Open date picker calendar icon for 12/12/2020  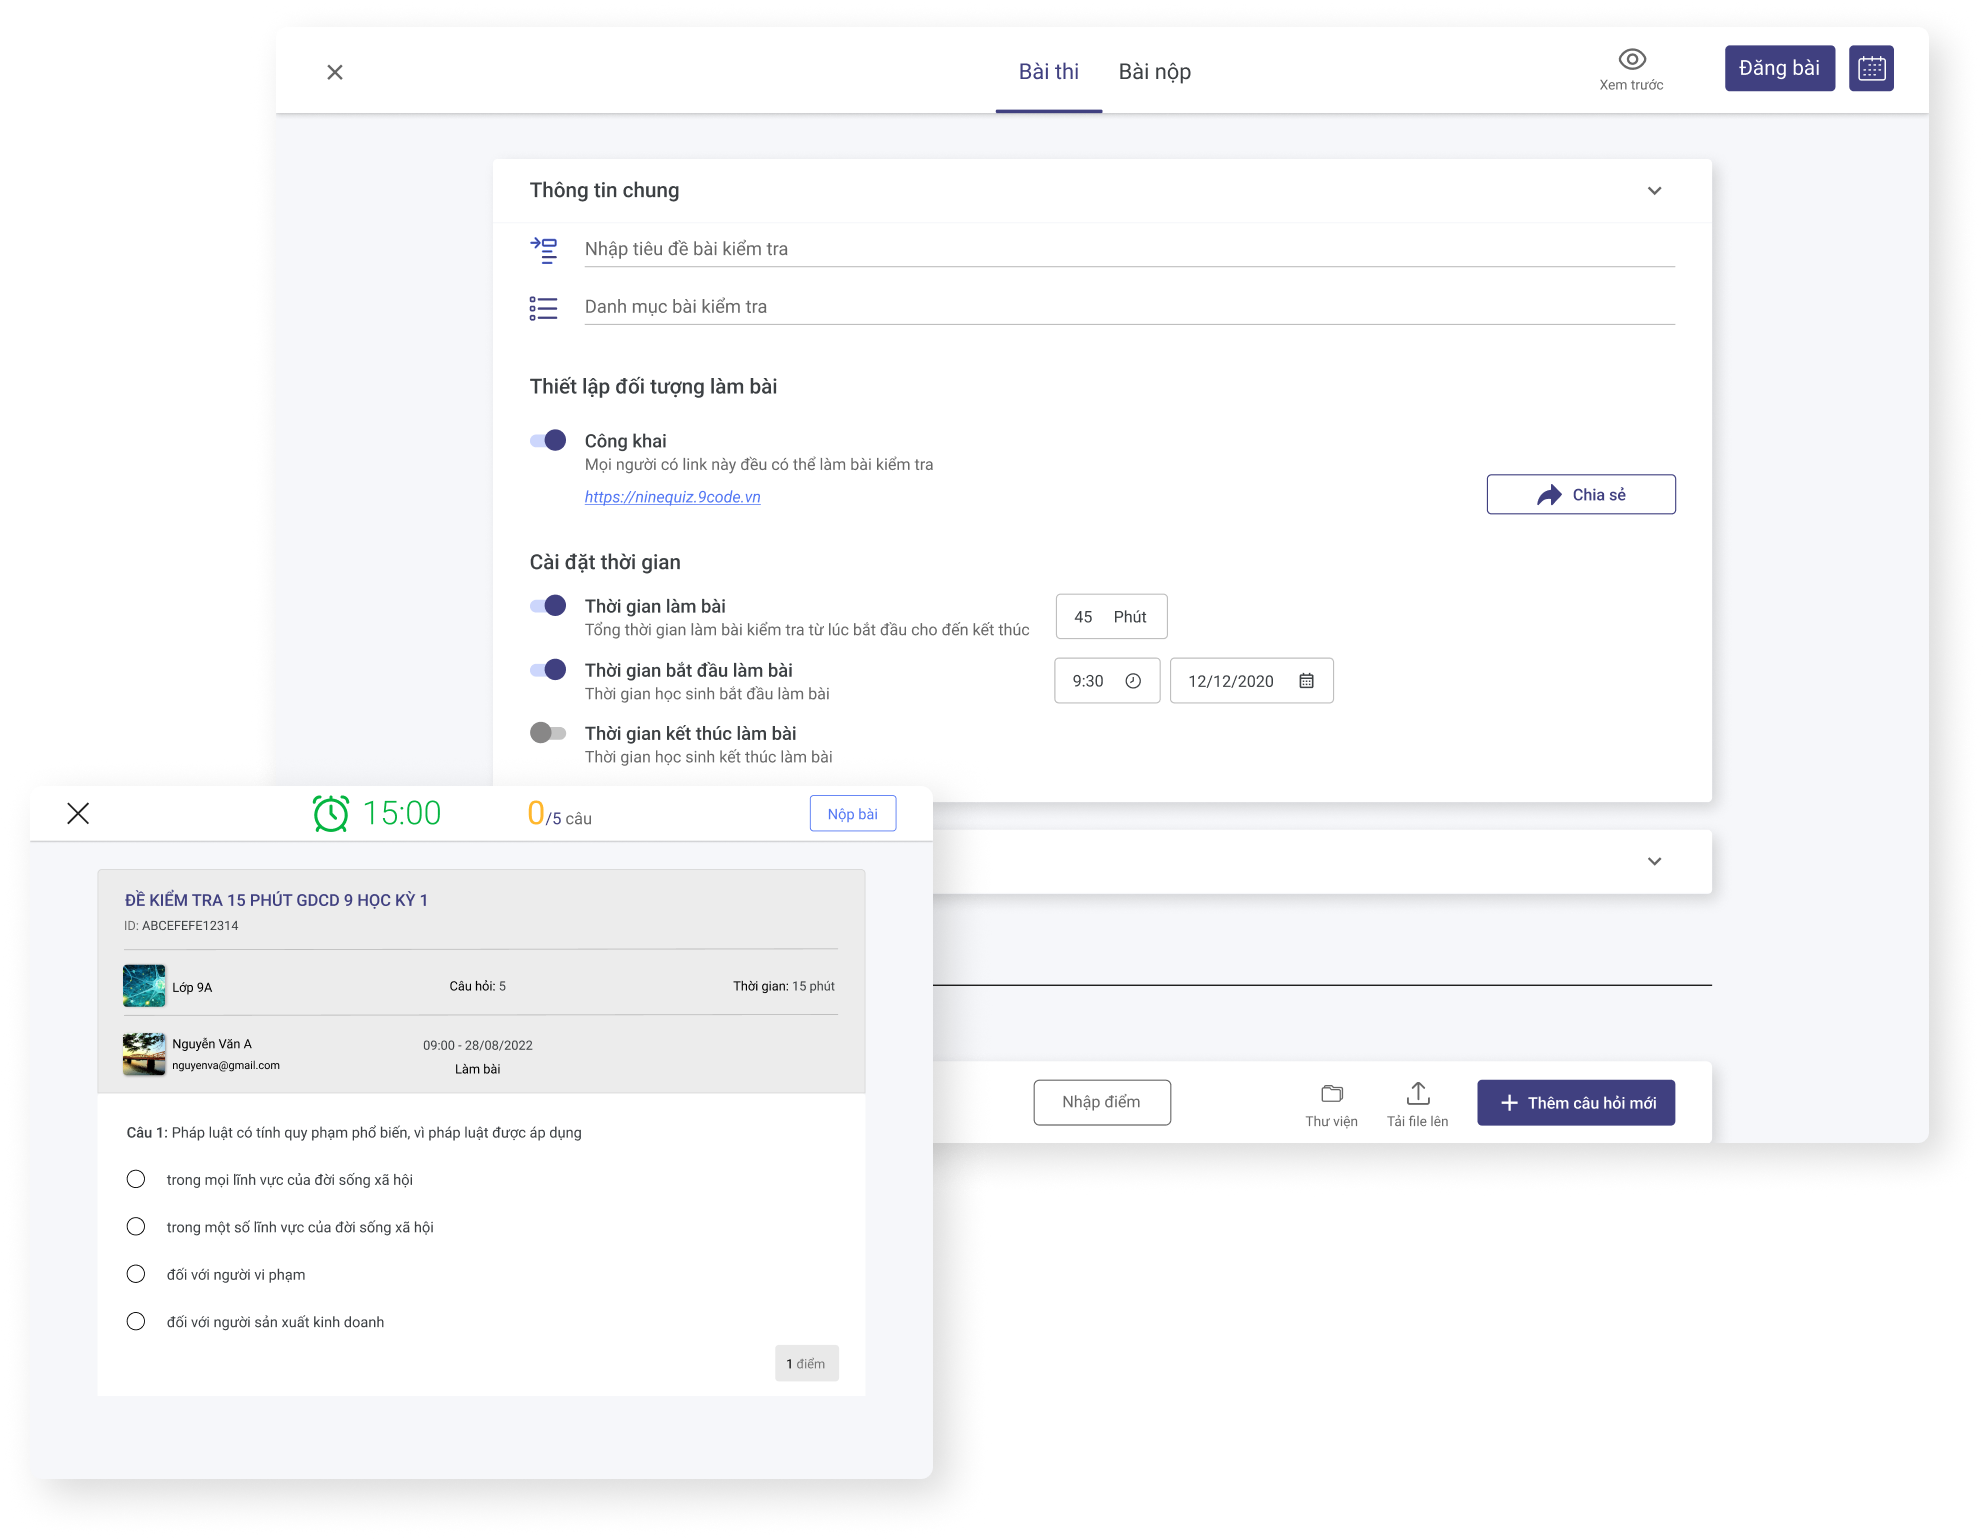tap(1306, 681)
